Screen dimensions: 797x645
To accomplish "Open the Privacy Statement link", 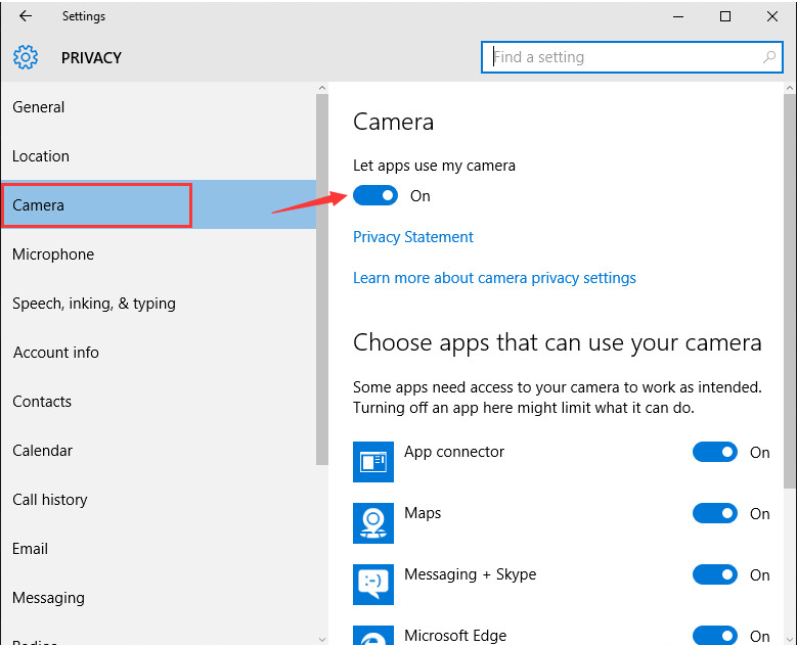I will pos(413,237).
